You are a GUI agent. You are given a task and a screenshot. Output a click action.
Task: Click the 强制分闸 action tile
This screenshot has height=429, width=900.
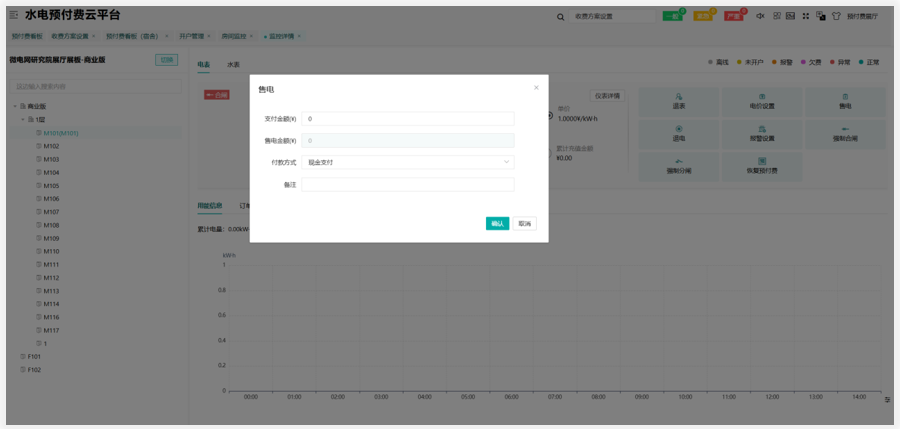(678, 167)
